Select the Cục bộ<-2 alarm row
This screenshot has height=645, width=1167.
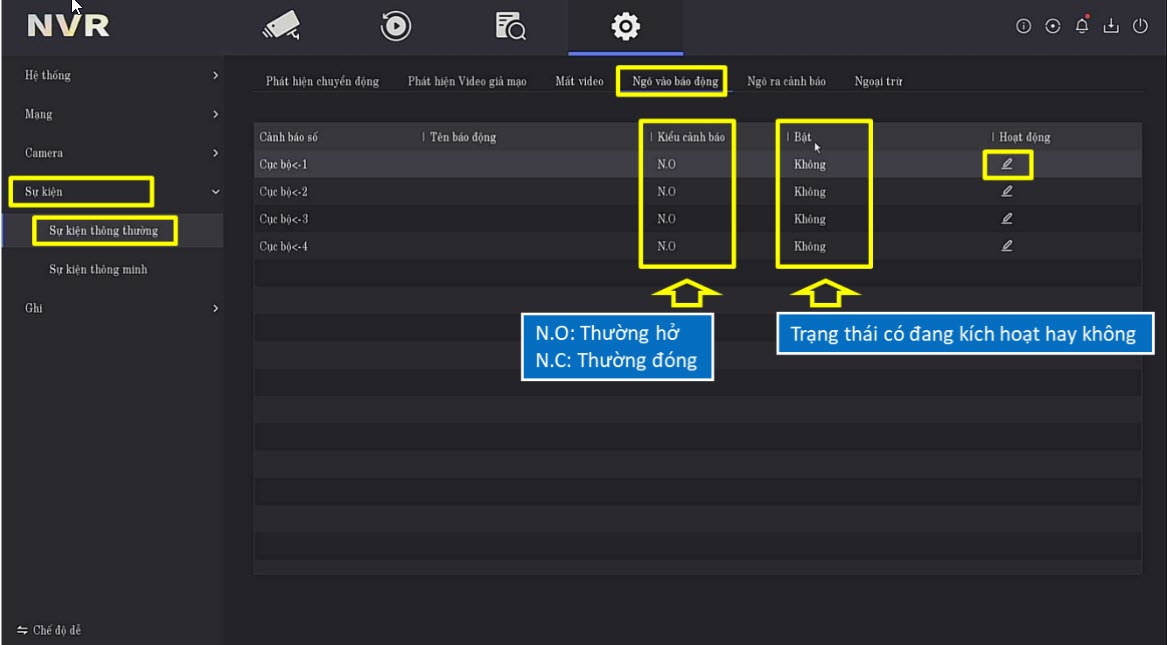click(284, 192)
